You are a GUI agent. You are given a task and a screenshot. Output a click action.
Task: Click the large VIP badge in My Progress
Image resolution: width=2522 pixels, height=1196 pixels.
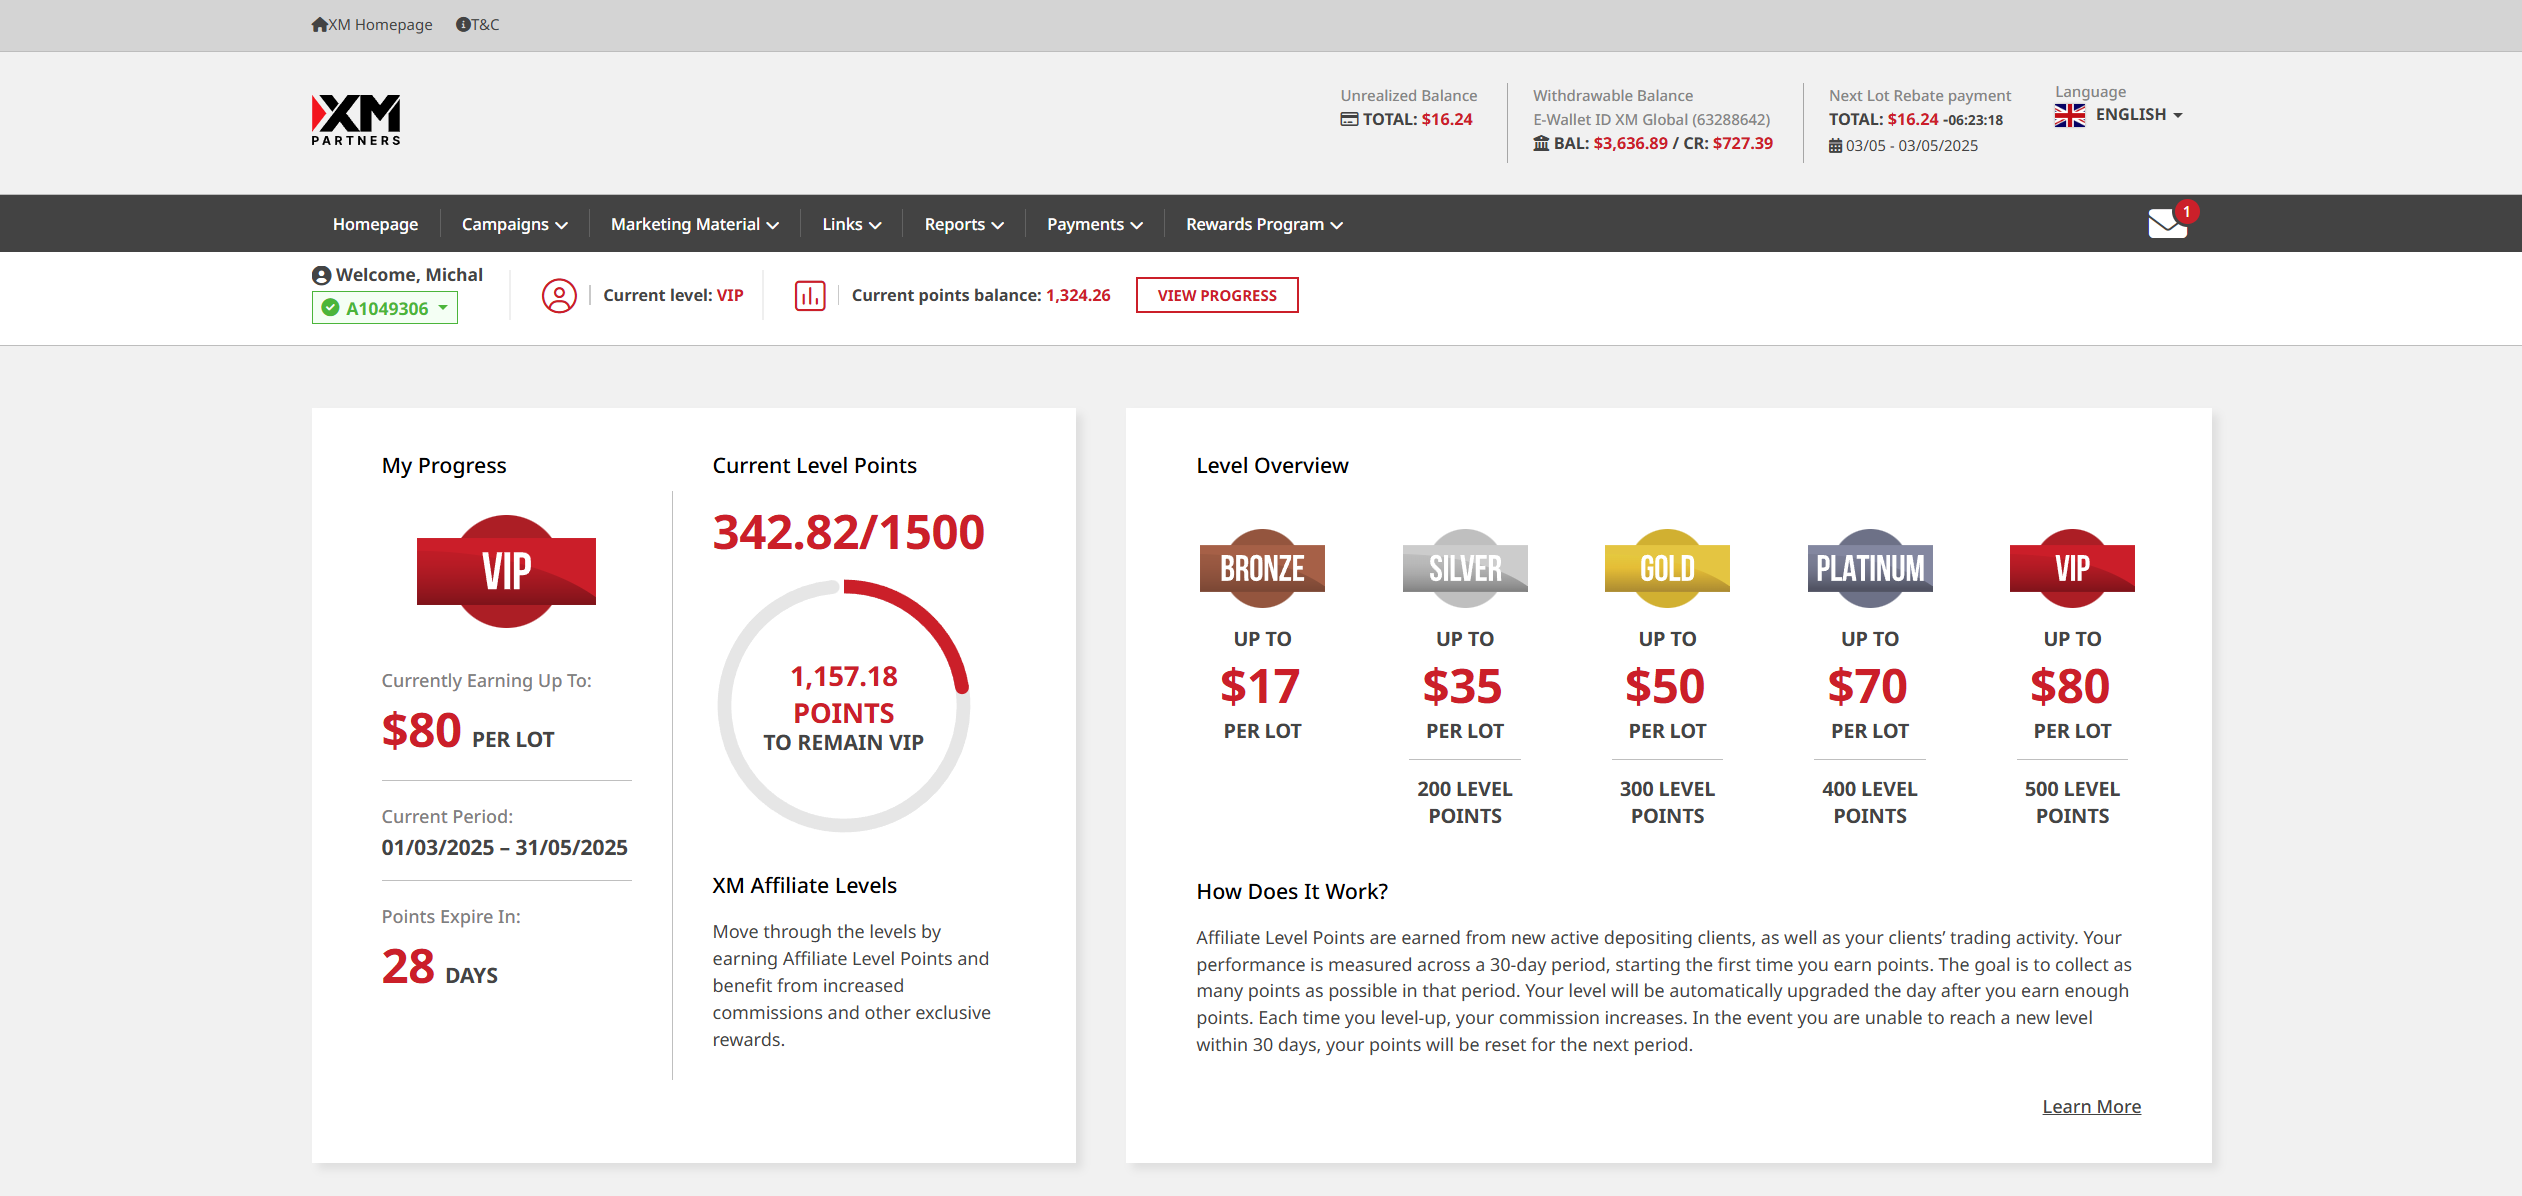(506, 571)
